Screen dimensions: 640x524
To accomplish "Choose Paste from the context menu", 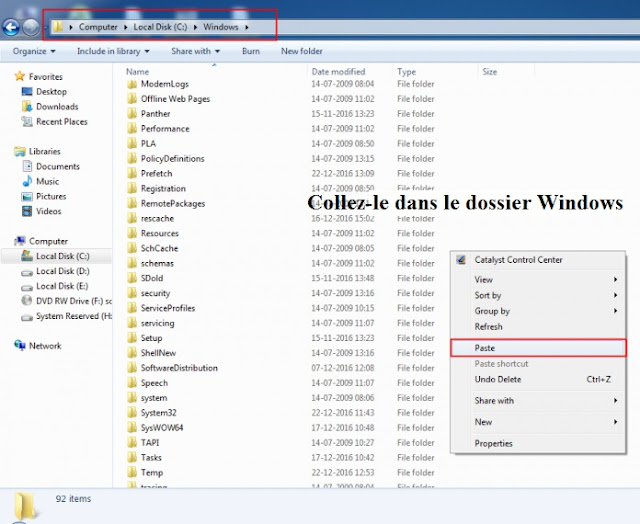I will (538, 348).
